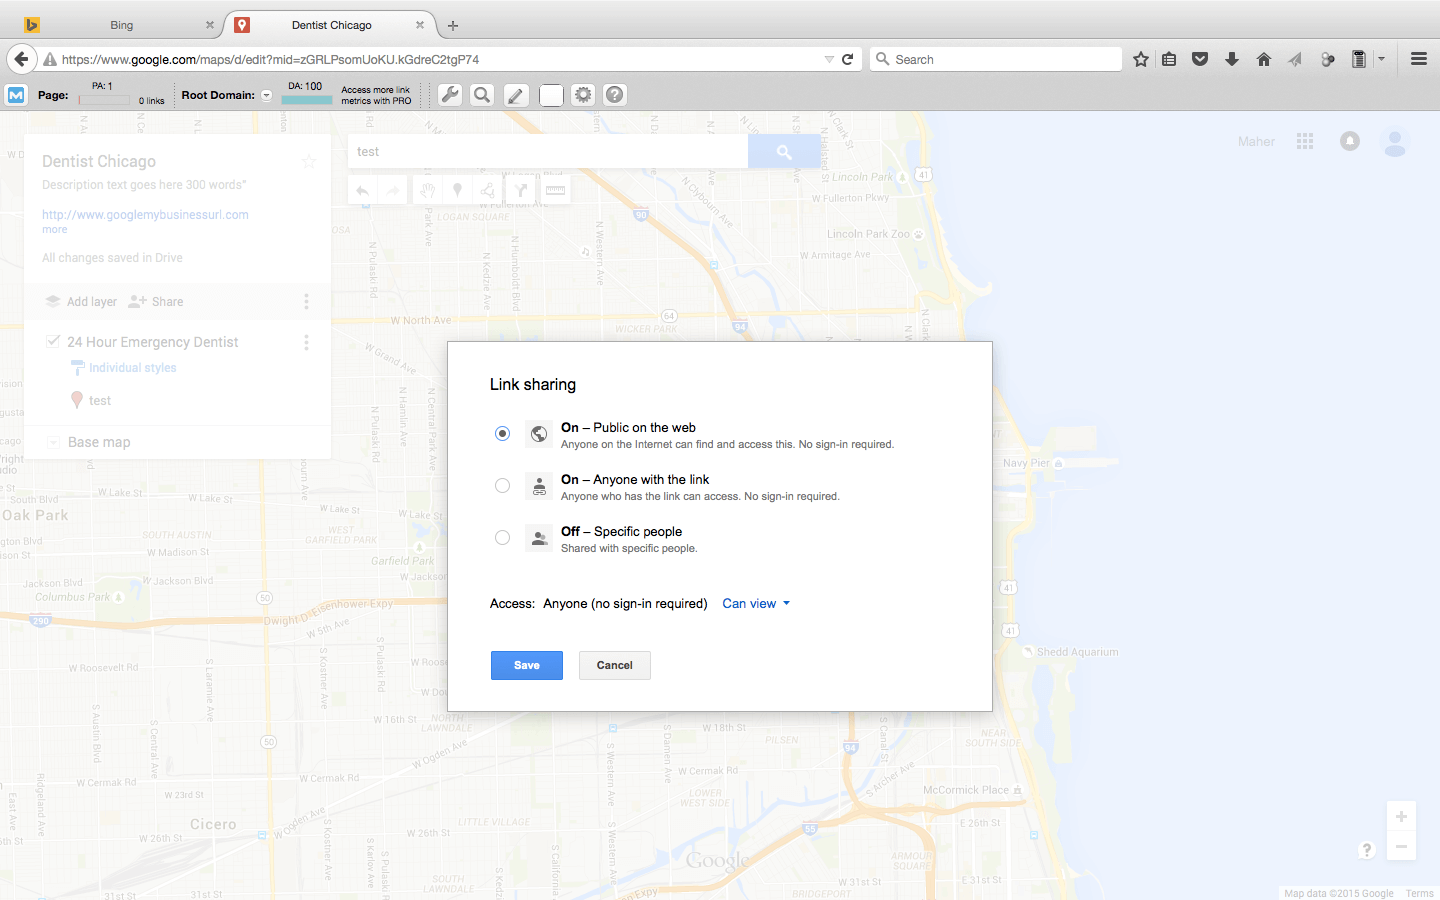Open the map options three-dot menu
Image resolution: width=1440 pixels, height=900 pixels.
[306, 301]
